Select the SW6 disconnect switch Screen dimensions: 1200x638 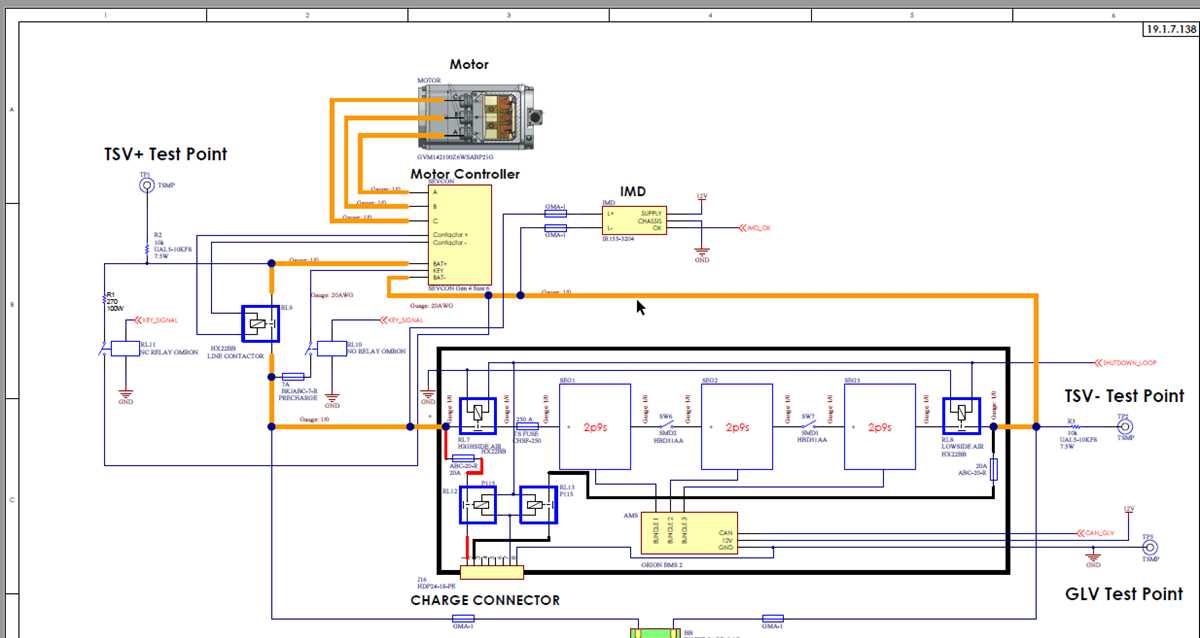pos(666,426)
